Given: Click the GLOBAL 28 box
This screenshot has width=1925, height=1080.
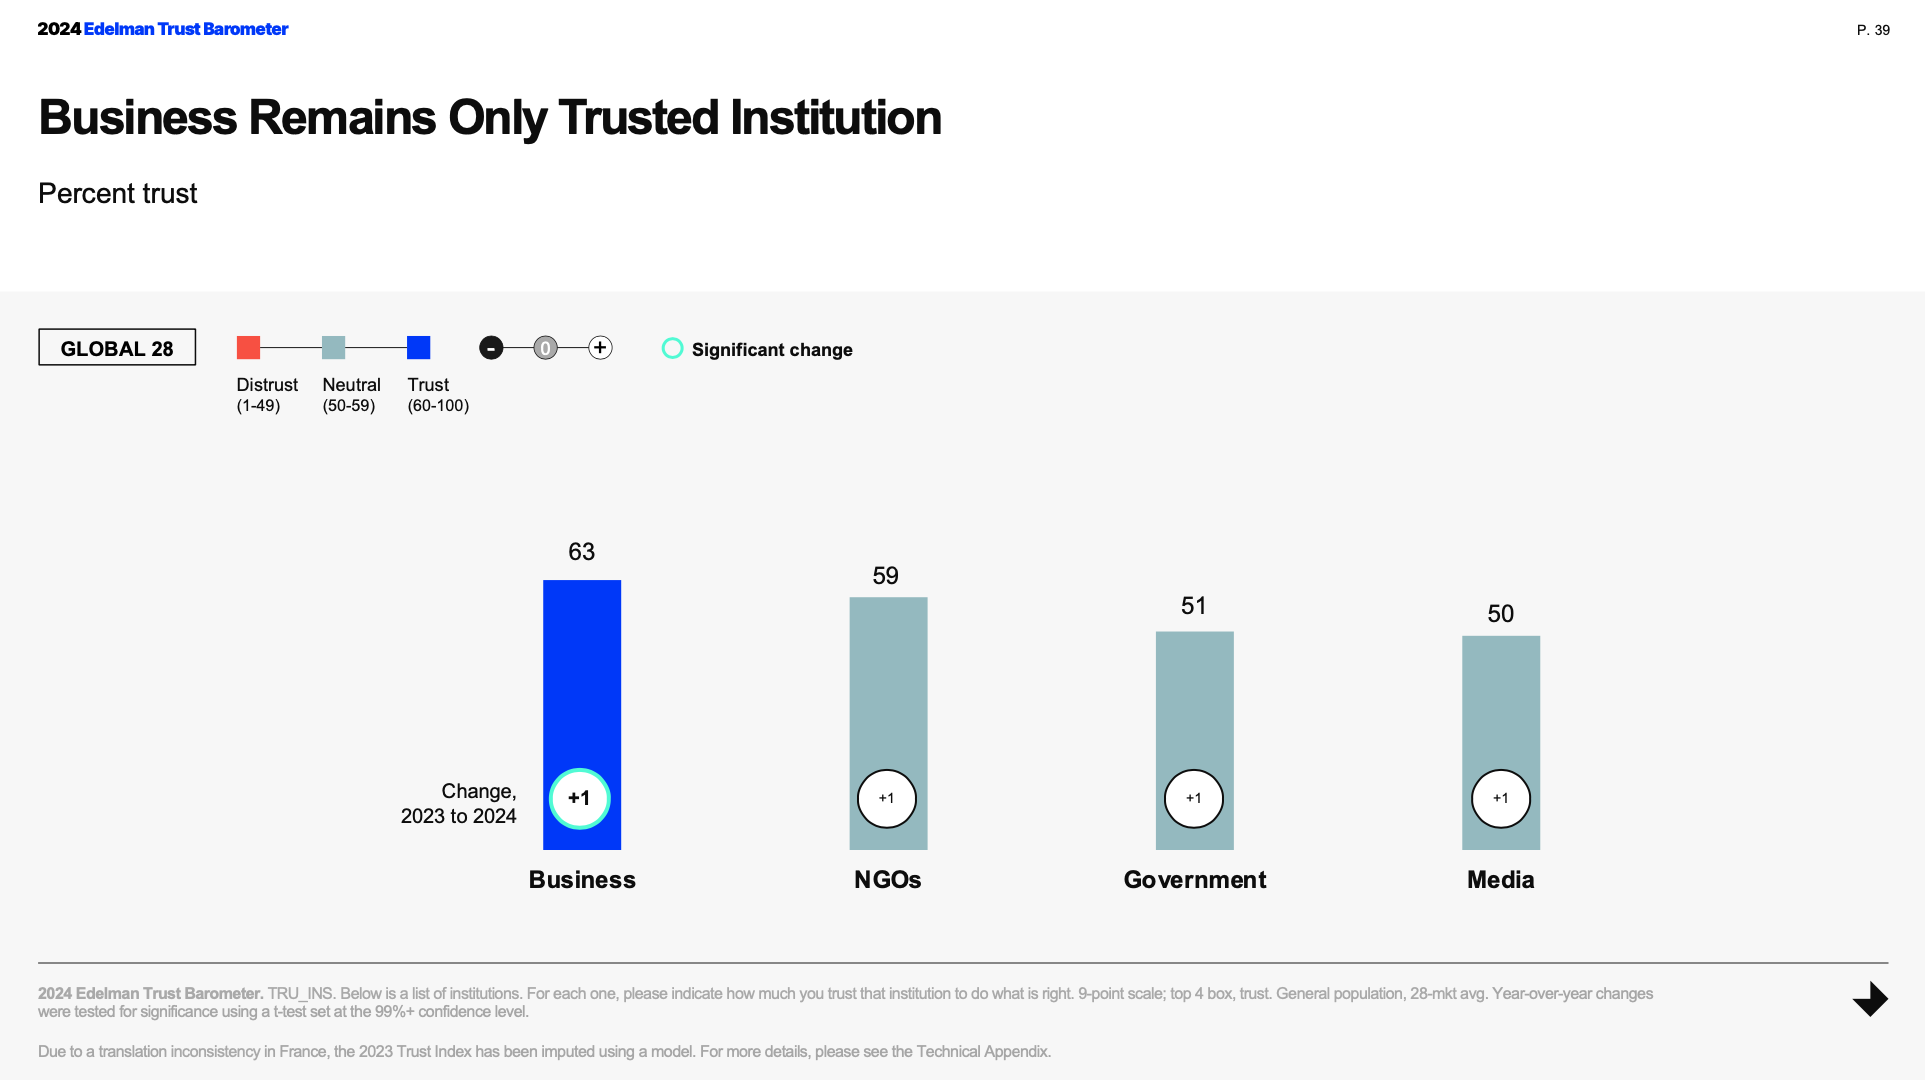Looking at the screenshot, I should [117, 348].
